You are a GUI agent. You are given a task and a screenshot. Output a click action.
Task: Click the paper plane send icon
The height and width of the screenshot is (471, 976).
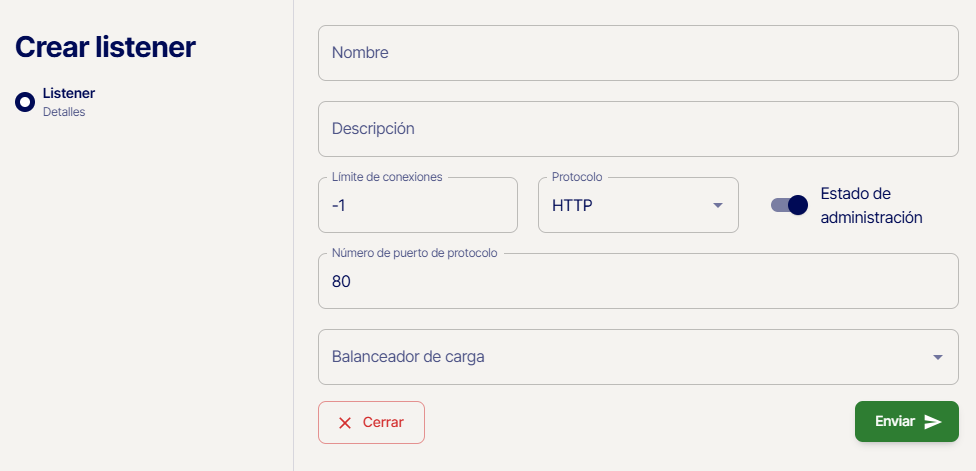933,422
